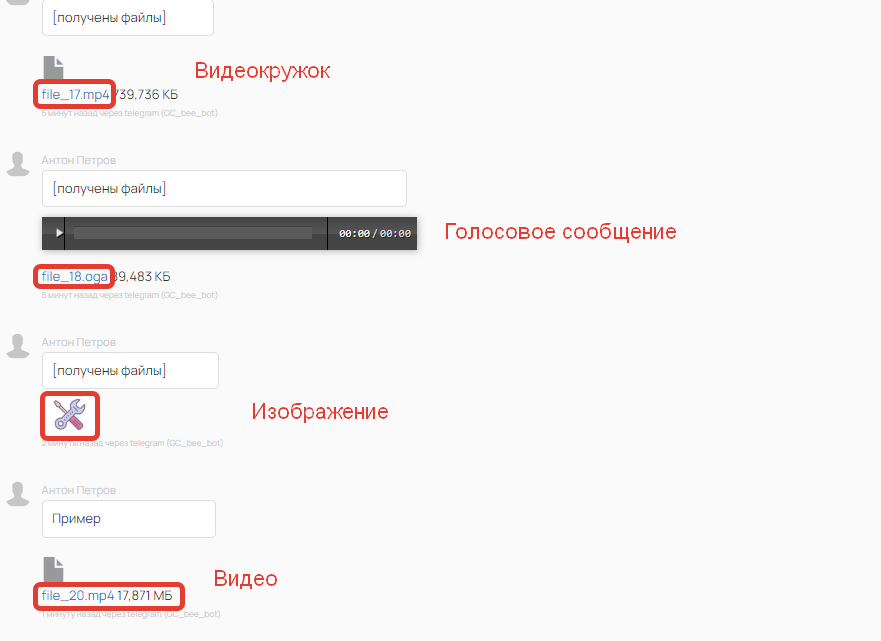Screen dimensions: 881x641
Task: Click the 739,736 КБ file size text
Action: (146, 94)
